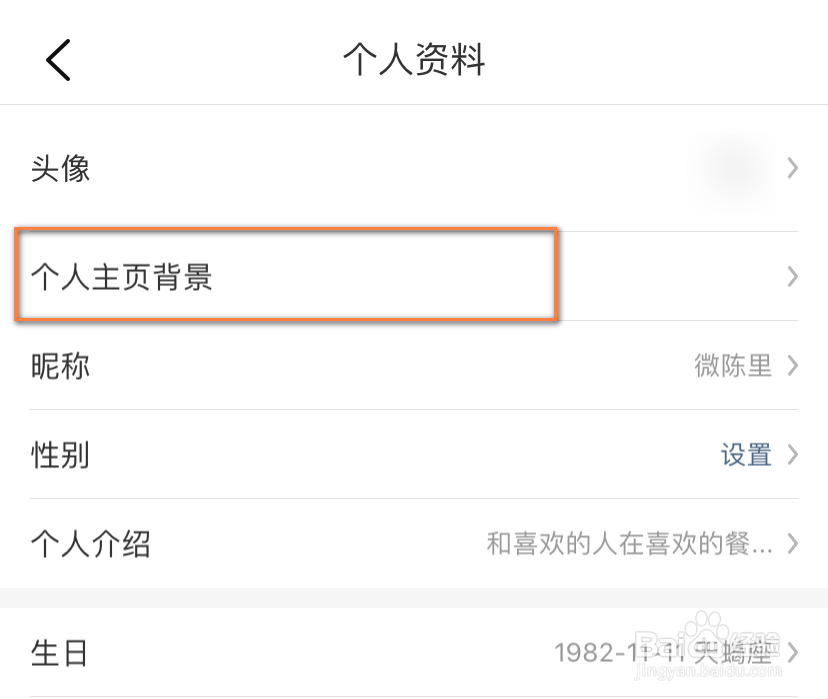Click the chevron in 个人介绍 row
Viewport: 828px width, 699px height.
793,544
